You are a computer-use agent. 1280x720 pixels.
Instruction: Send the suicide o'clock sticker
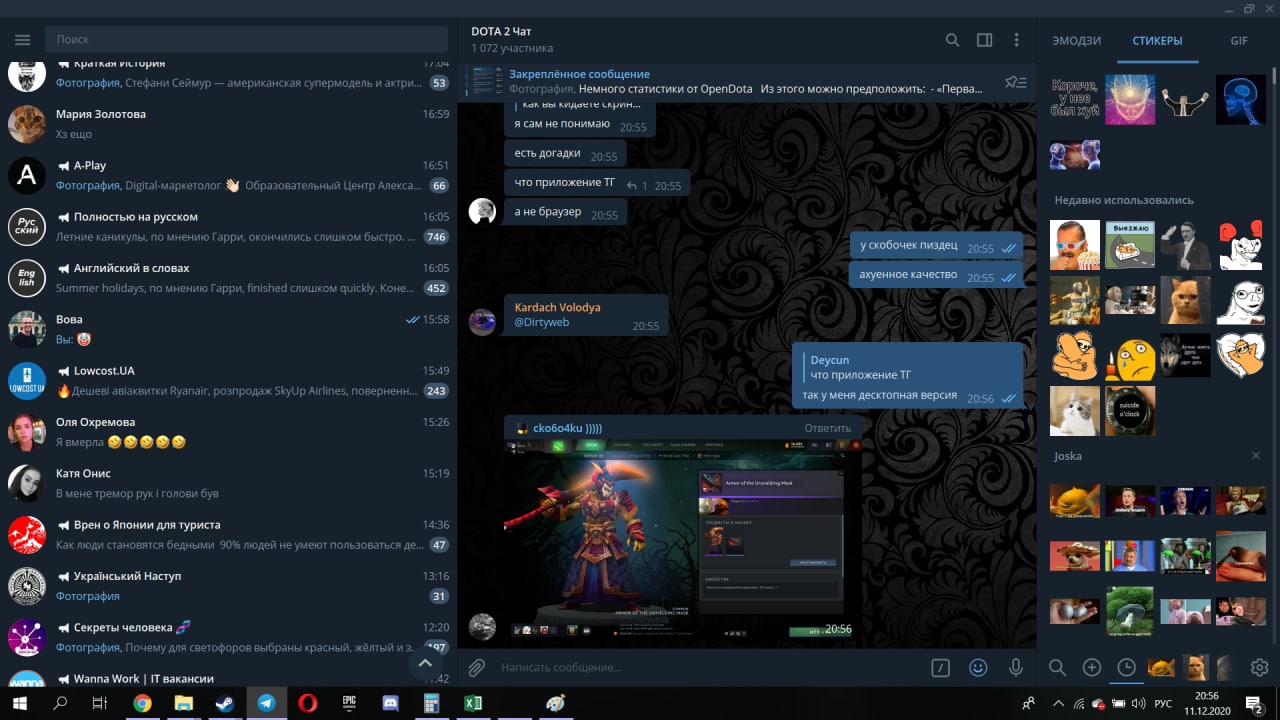(x=1130, y=410)
